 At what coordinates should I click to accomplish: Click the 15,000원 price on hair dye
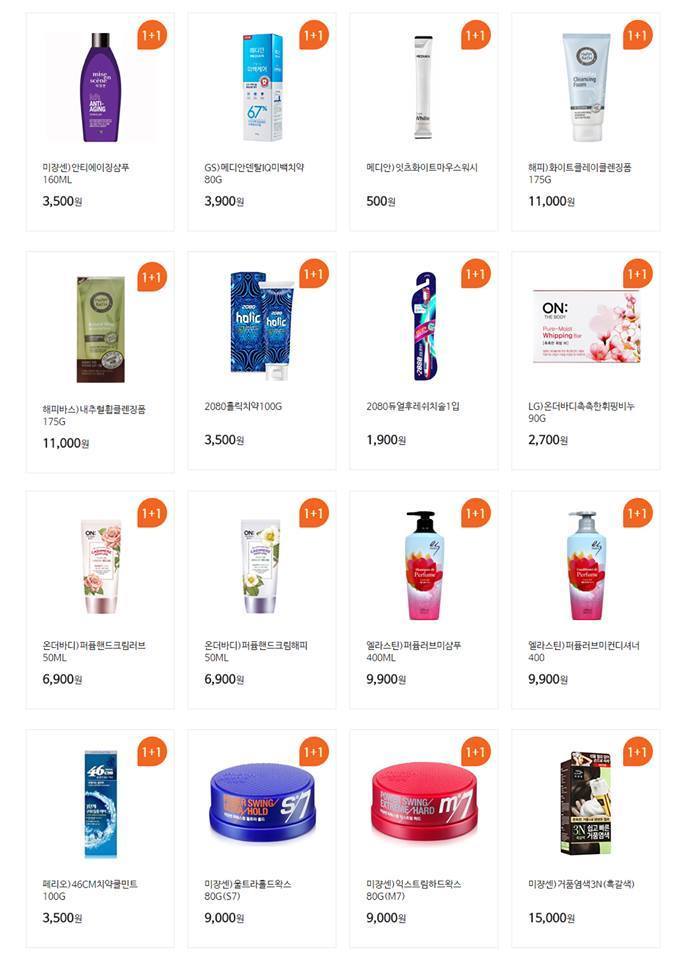coord(551,918)
